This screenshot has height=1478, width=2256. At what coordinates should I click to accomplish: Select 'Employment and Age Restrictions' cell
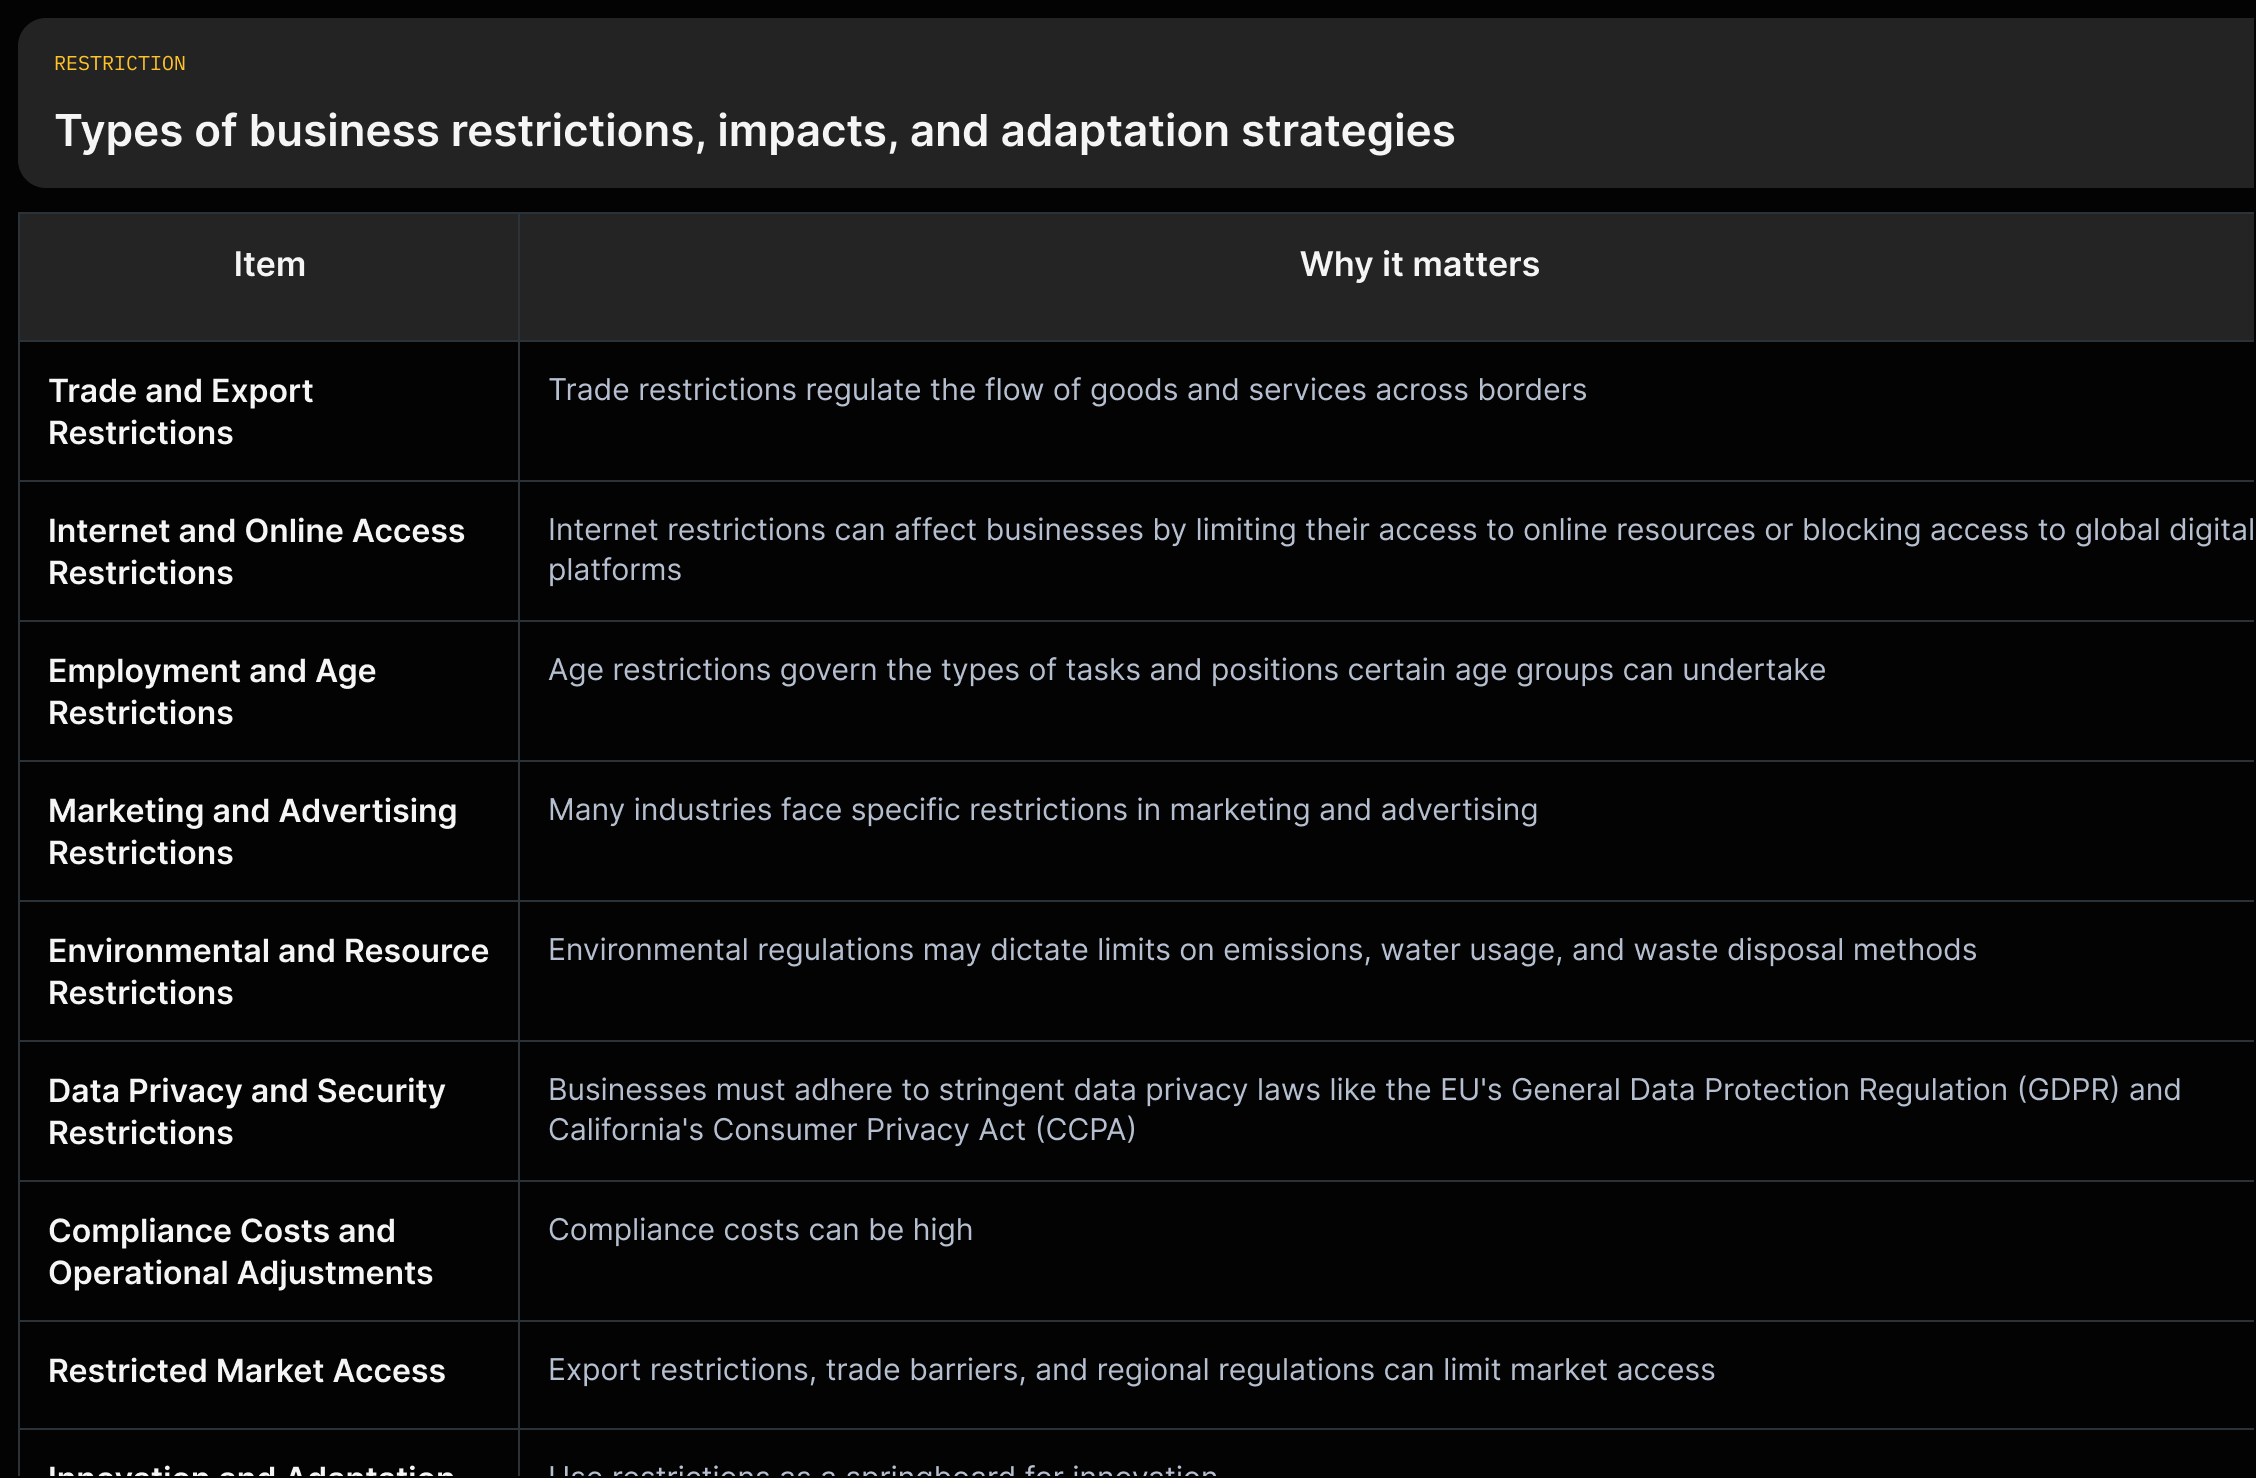(269, 691)
